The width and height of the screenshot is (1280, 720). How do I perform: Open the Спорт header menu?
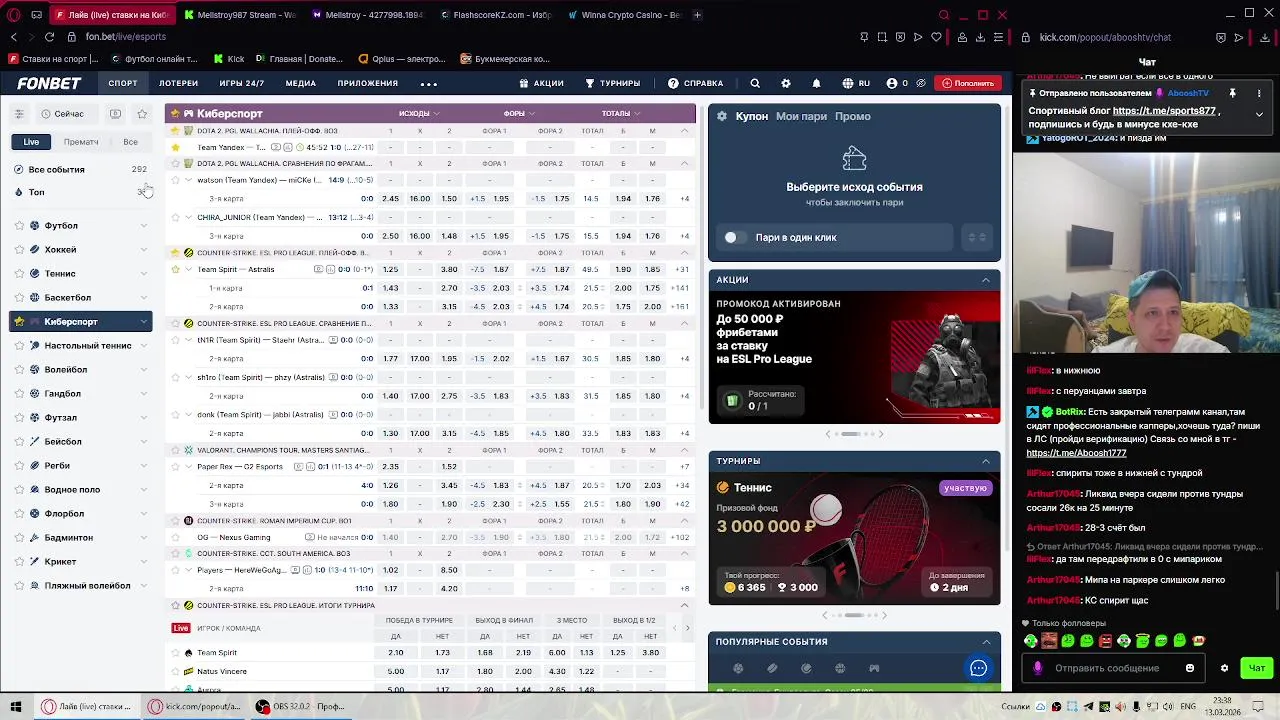(x=123, y=83)
